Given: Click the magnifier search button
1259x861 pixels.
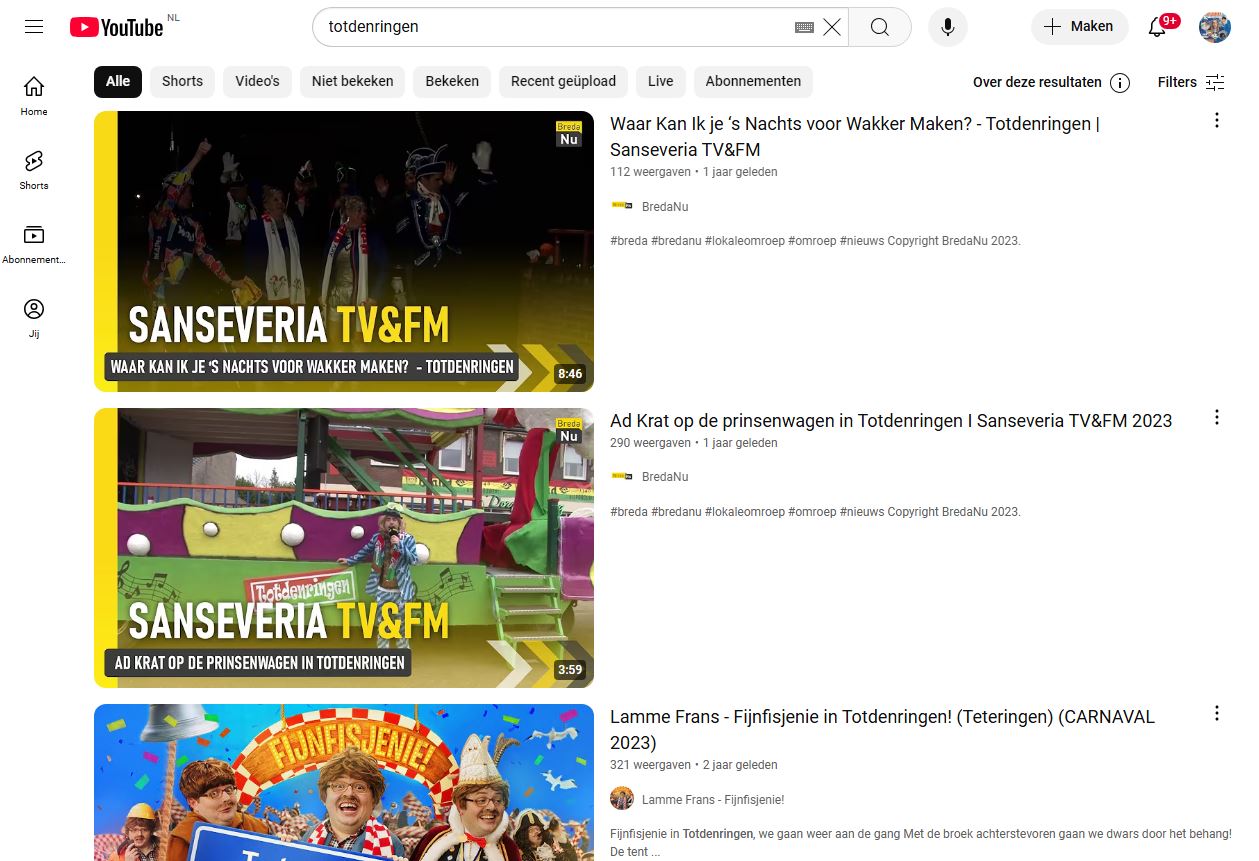Looking at the screenshot, I should point(880,27).
